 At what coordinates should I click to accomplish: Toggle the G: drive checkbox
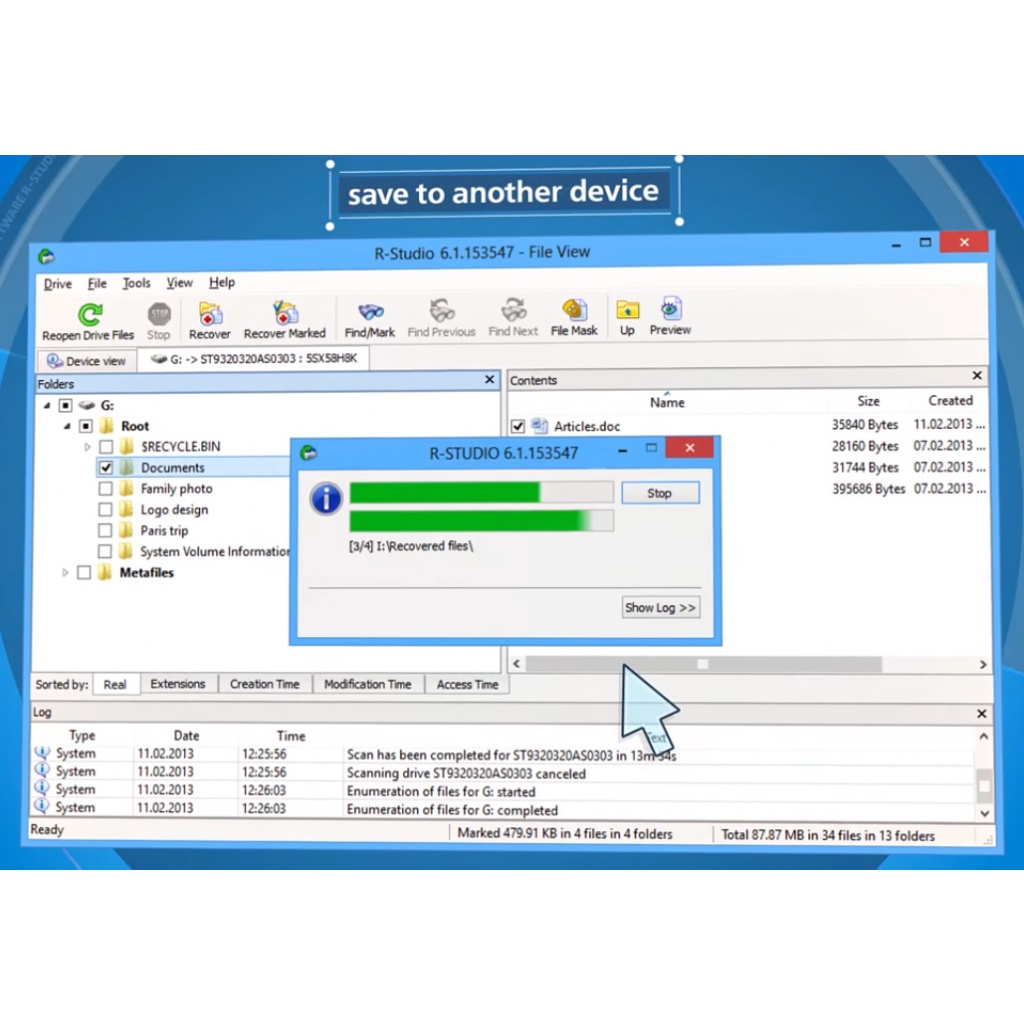[65, 406]
